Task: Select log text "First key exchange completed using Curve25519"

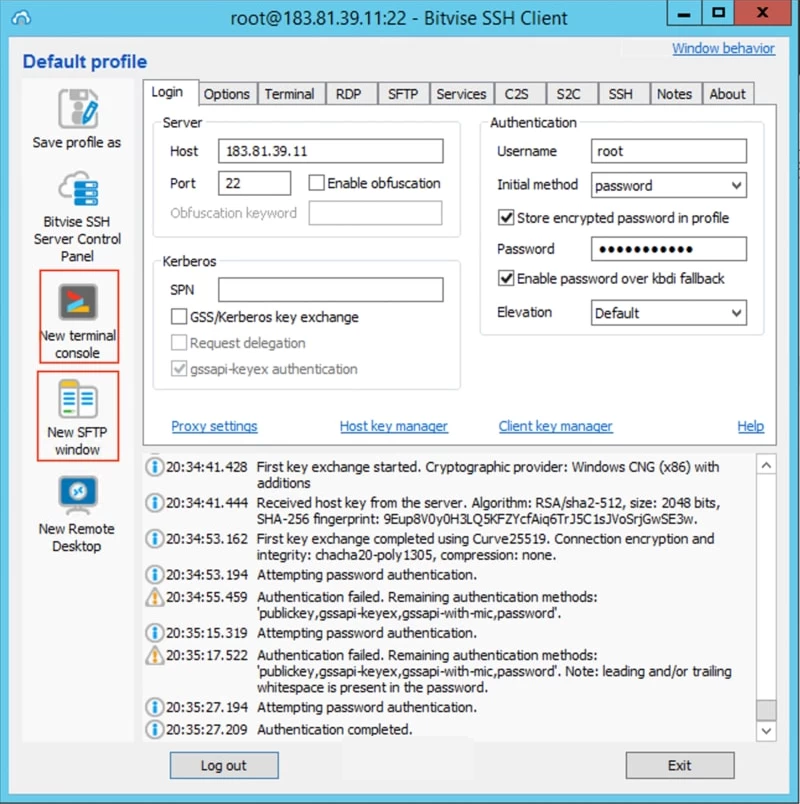Action: (401, 539)
